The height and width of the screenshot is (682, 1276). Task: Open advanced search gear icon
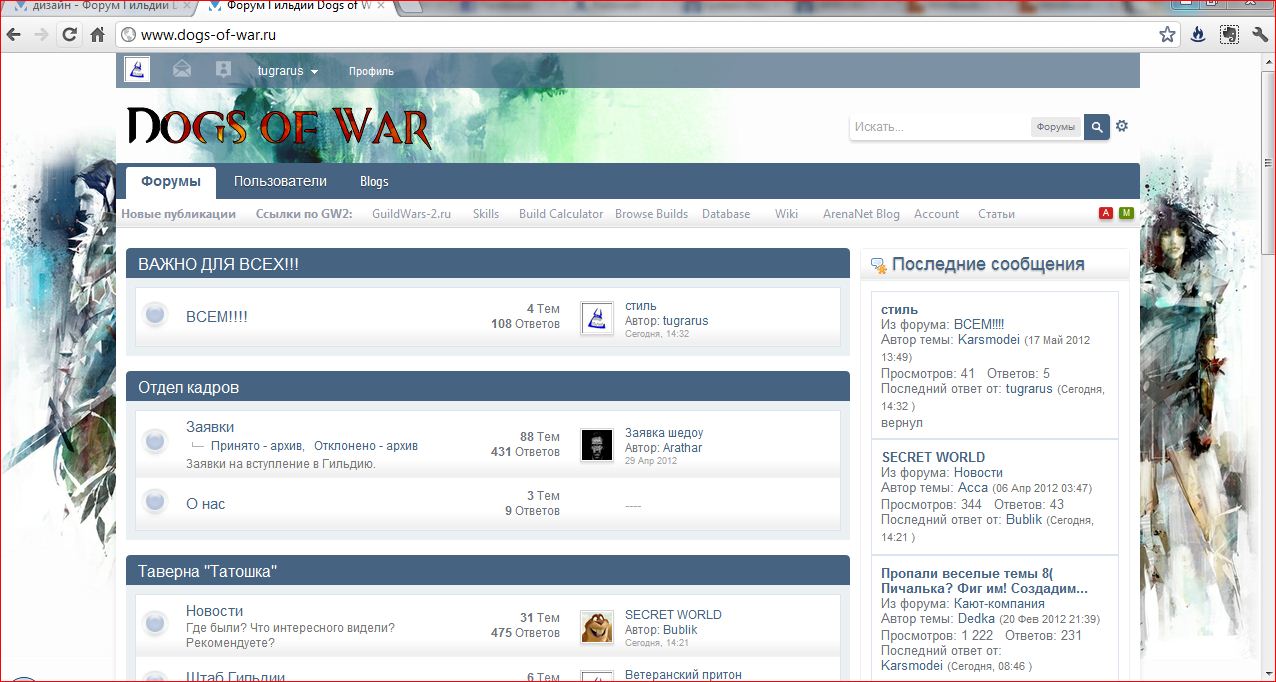coord(1122,126)
